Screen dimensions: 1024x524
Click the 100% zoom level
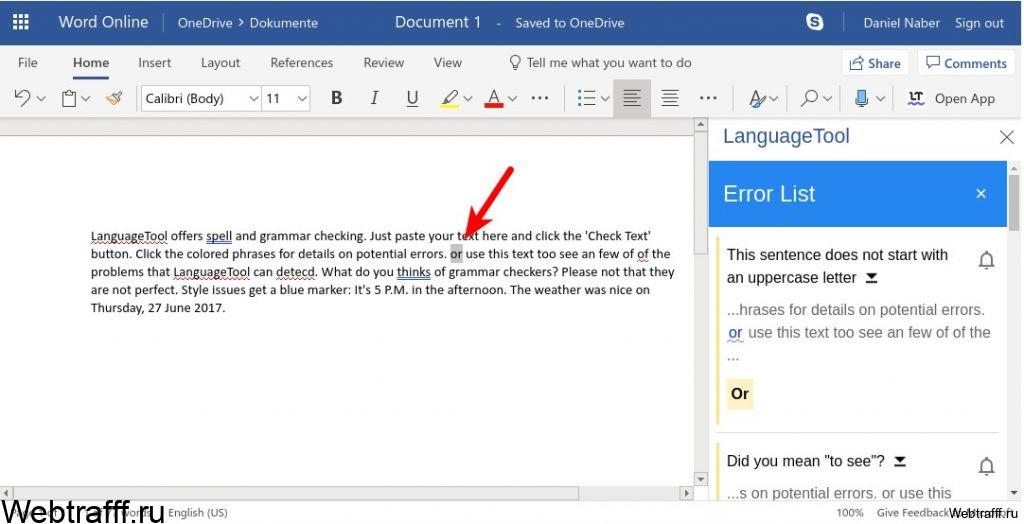[x=850, y=513]
